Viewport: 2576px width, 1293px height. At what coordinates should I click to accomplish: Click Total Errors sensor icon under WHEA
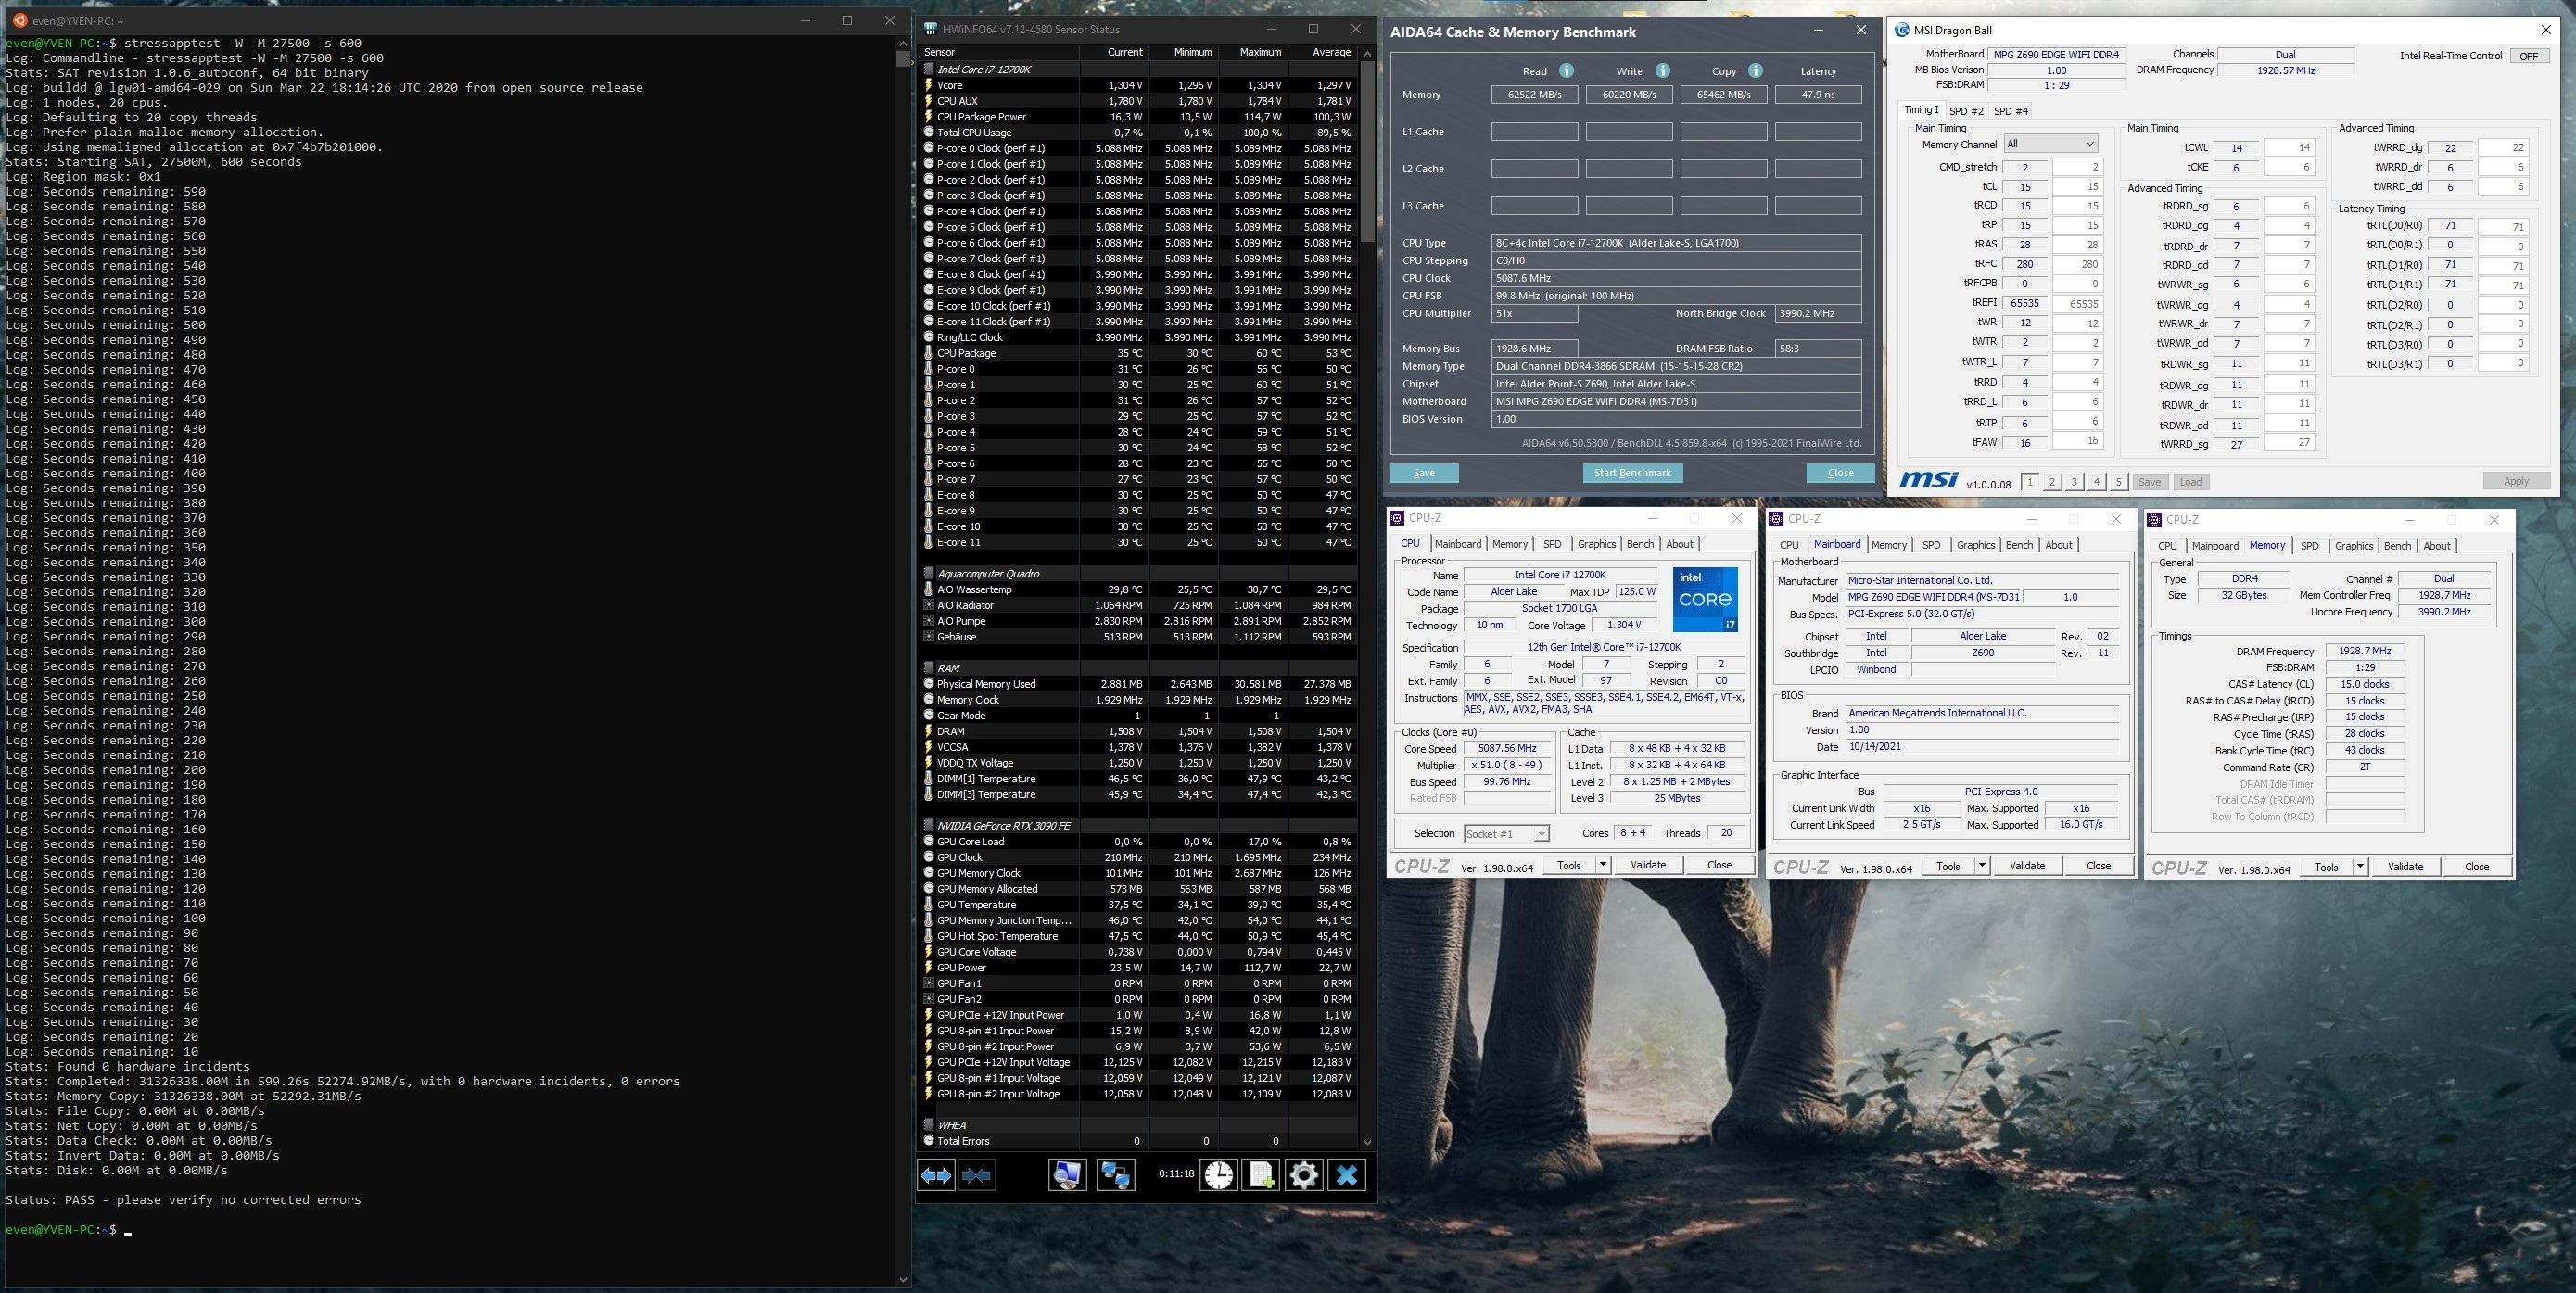coord(928,1141)
